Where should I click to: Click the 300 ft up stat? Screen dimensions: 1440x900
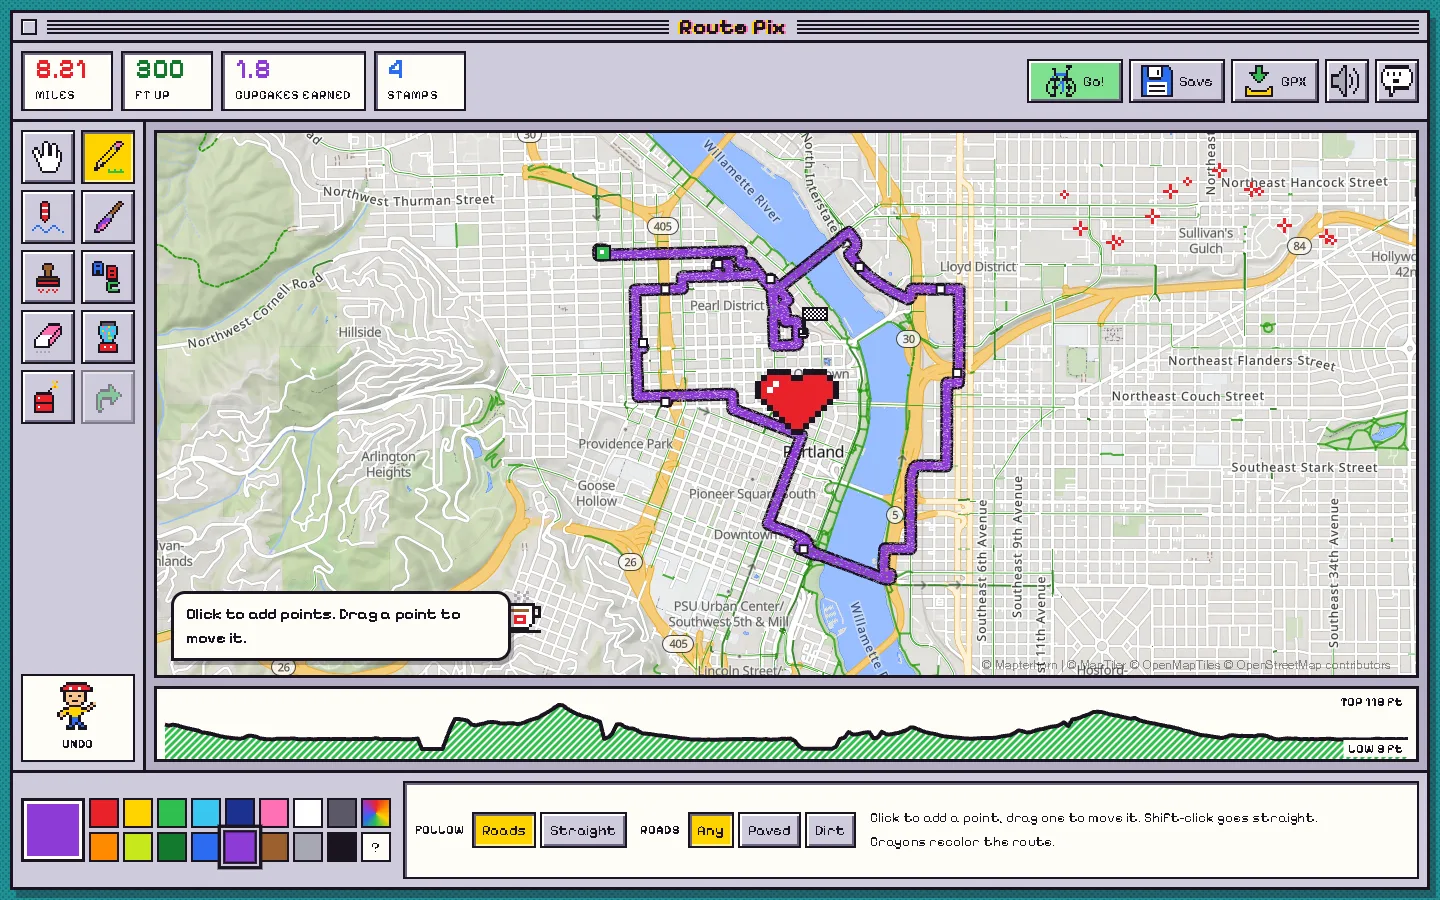tap(167, 81)
